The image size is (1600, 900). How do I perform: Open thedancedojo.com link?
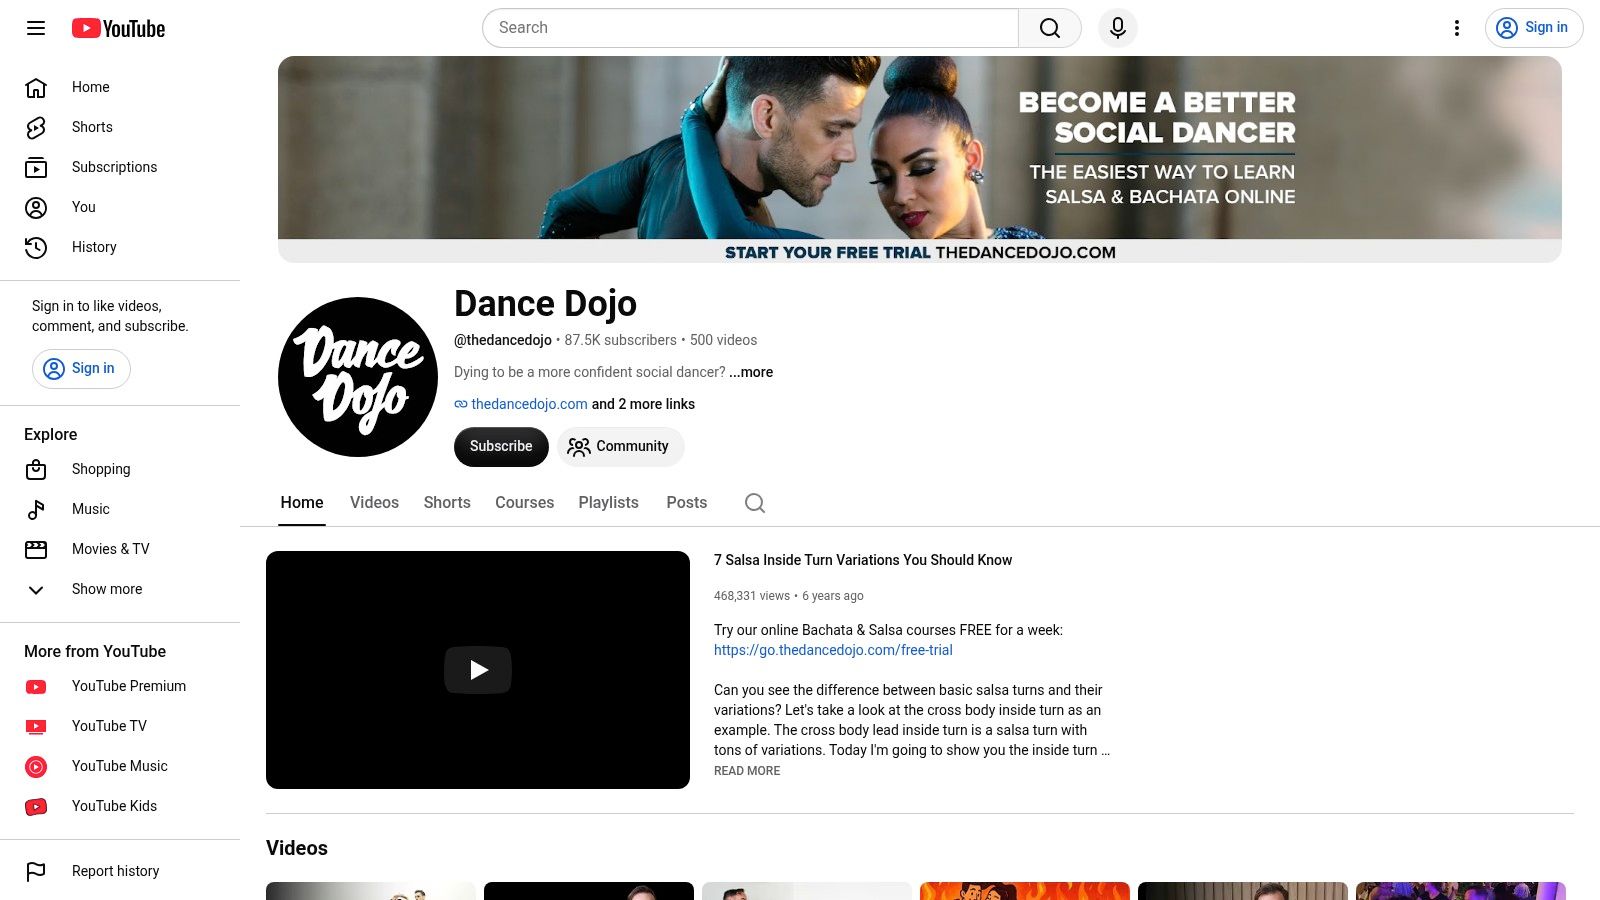click(x=529, y=404)
